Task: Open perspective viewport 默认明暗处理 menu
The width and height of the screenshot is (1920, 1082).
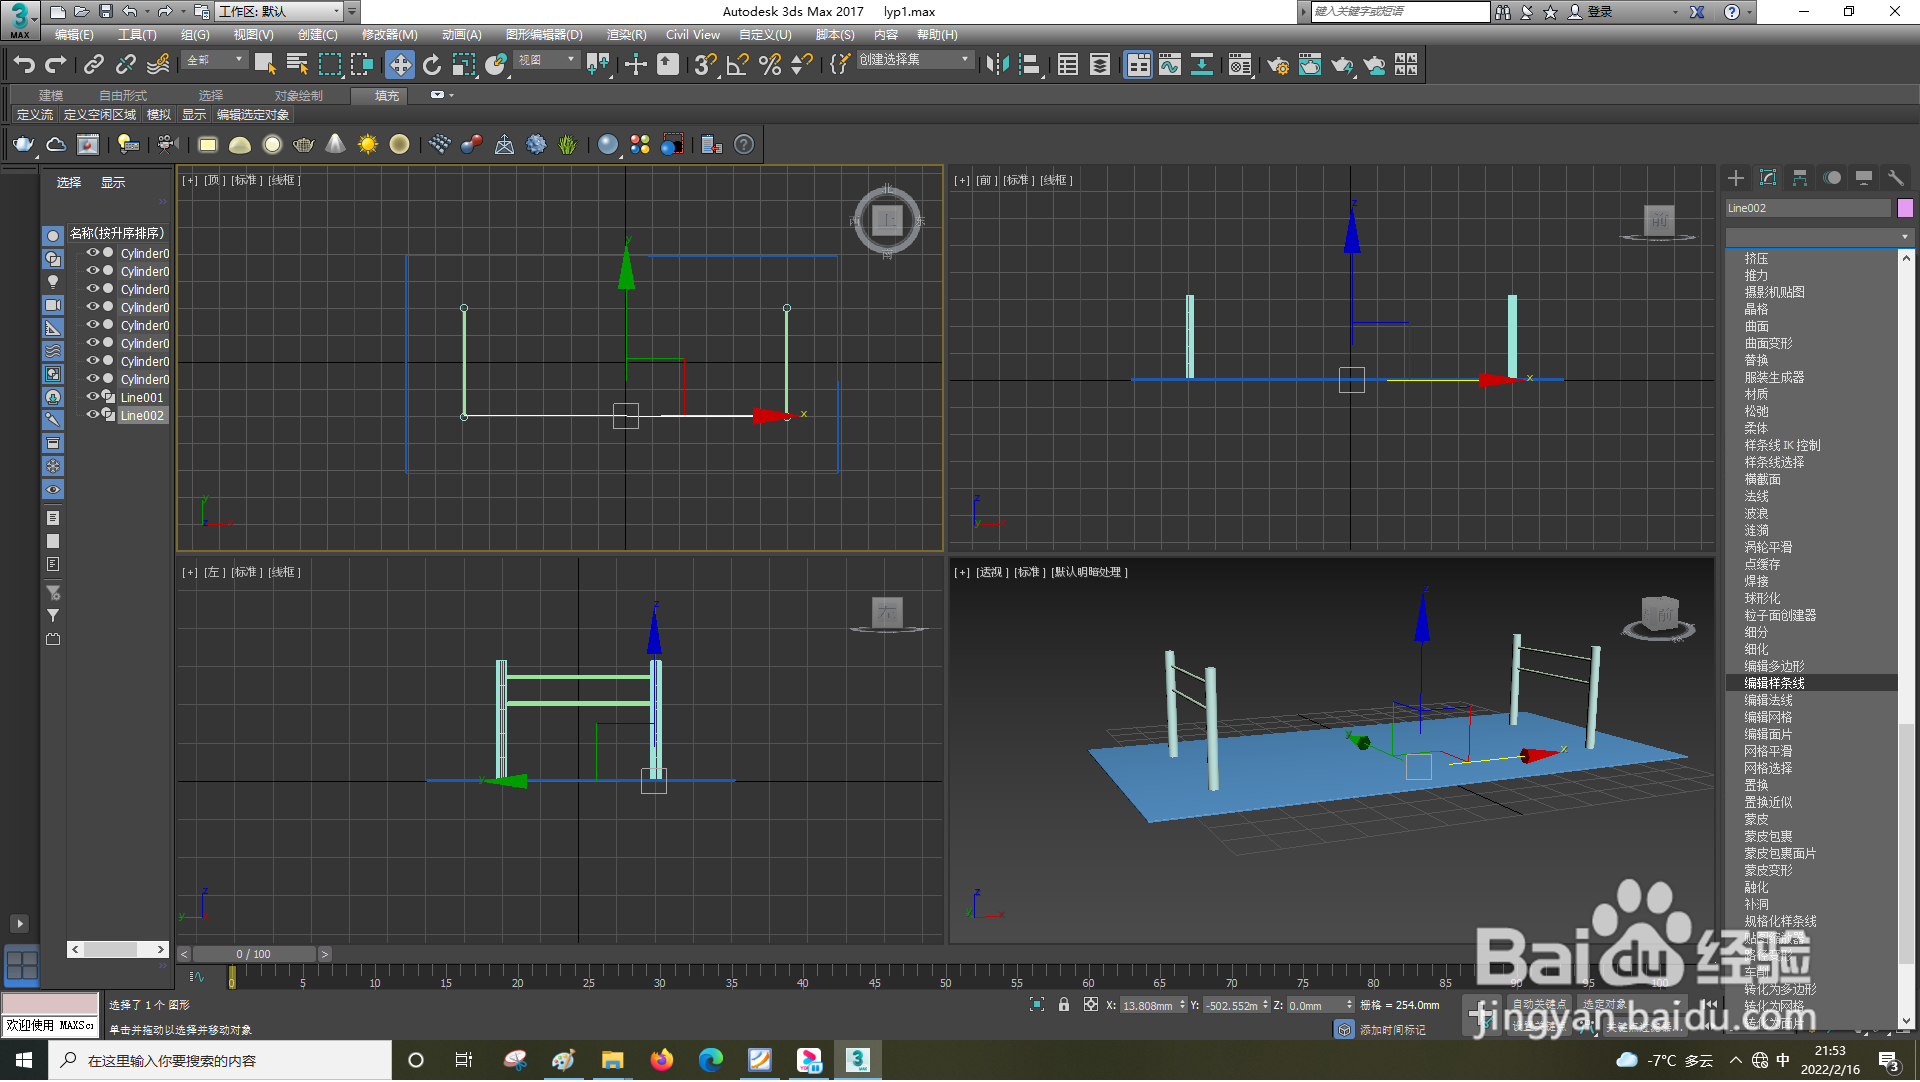Action: point(1090,573)
